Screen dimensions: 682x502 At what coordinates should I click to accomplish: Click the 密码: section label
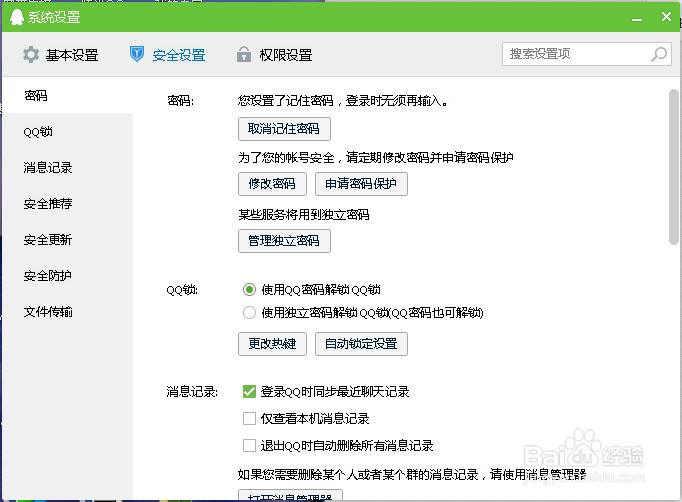pos(181,101)
